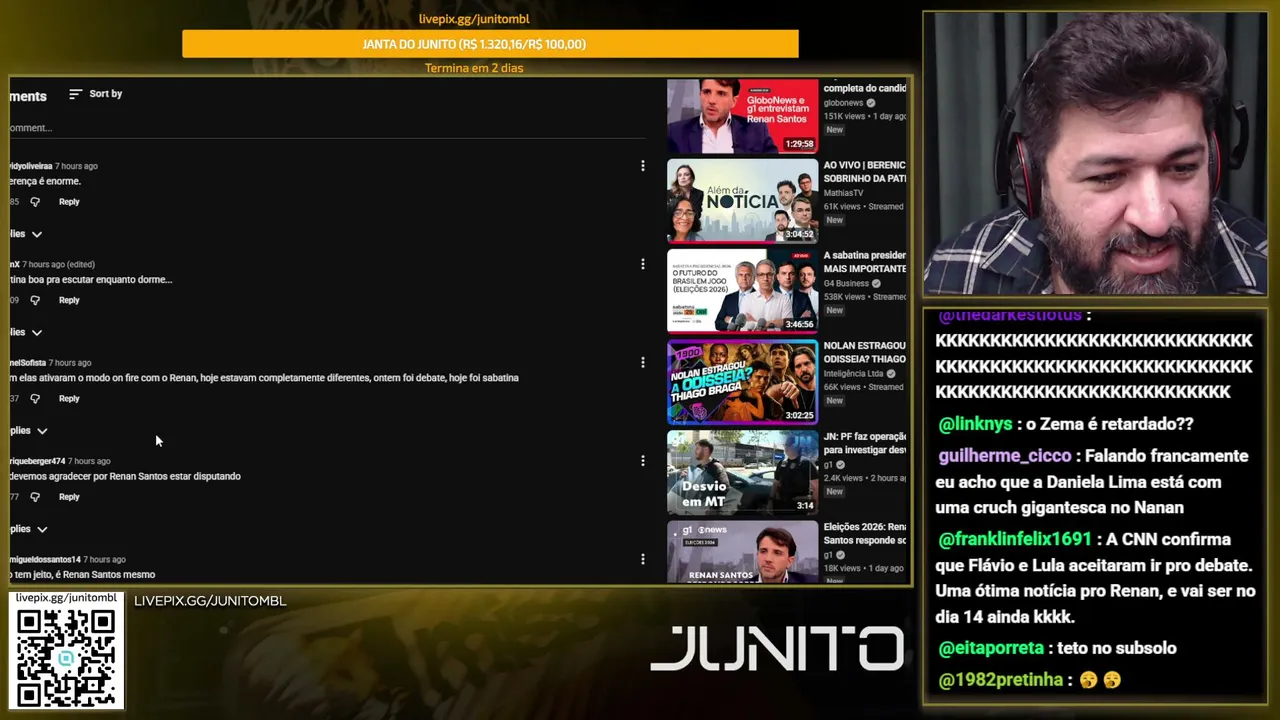Click the livepix.gg/junitombl link above the donation bar
The width and height of the screenshot is (1280, 720).
coord(474,19)
